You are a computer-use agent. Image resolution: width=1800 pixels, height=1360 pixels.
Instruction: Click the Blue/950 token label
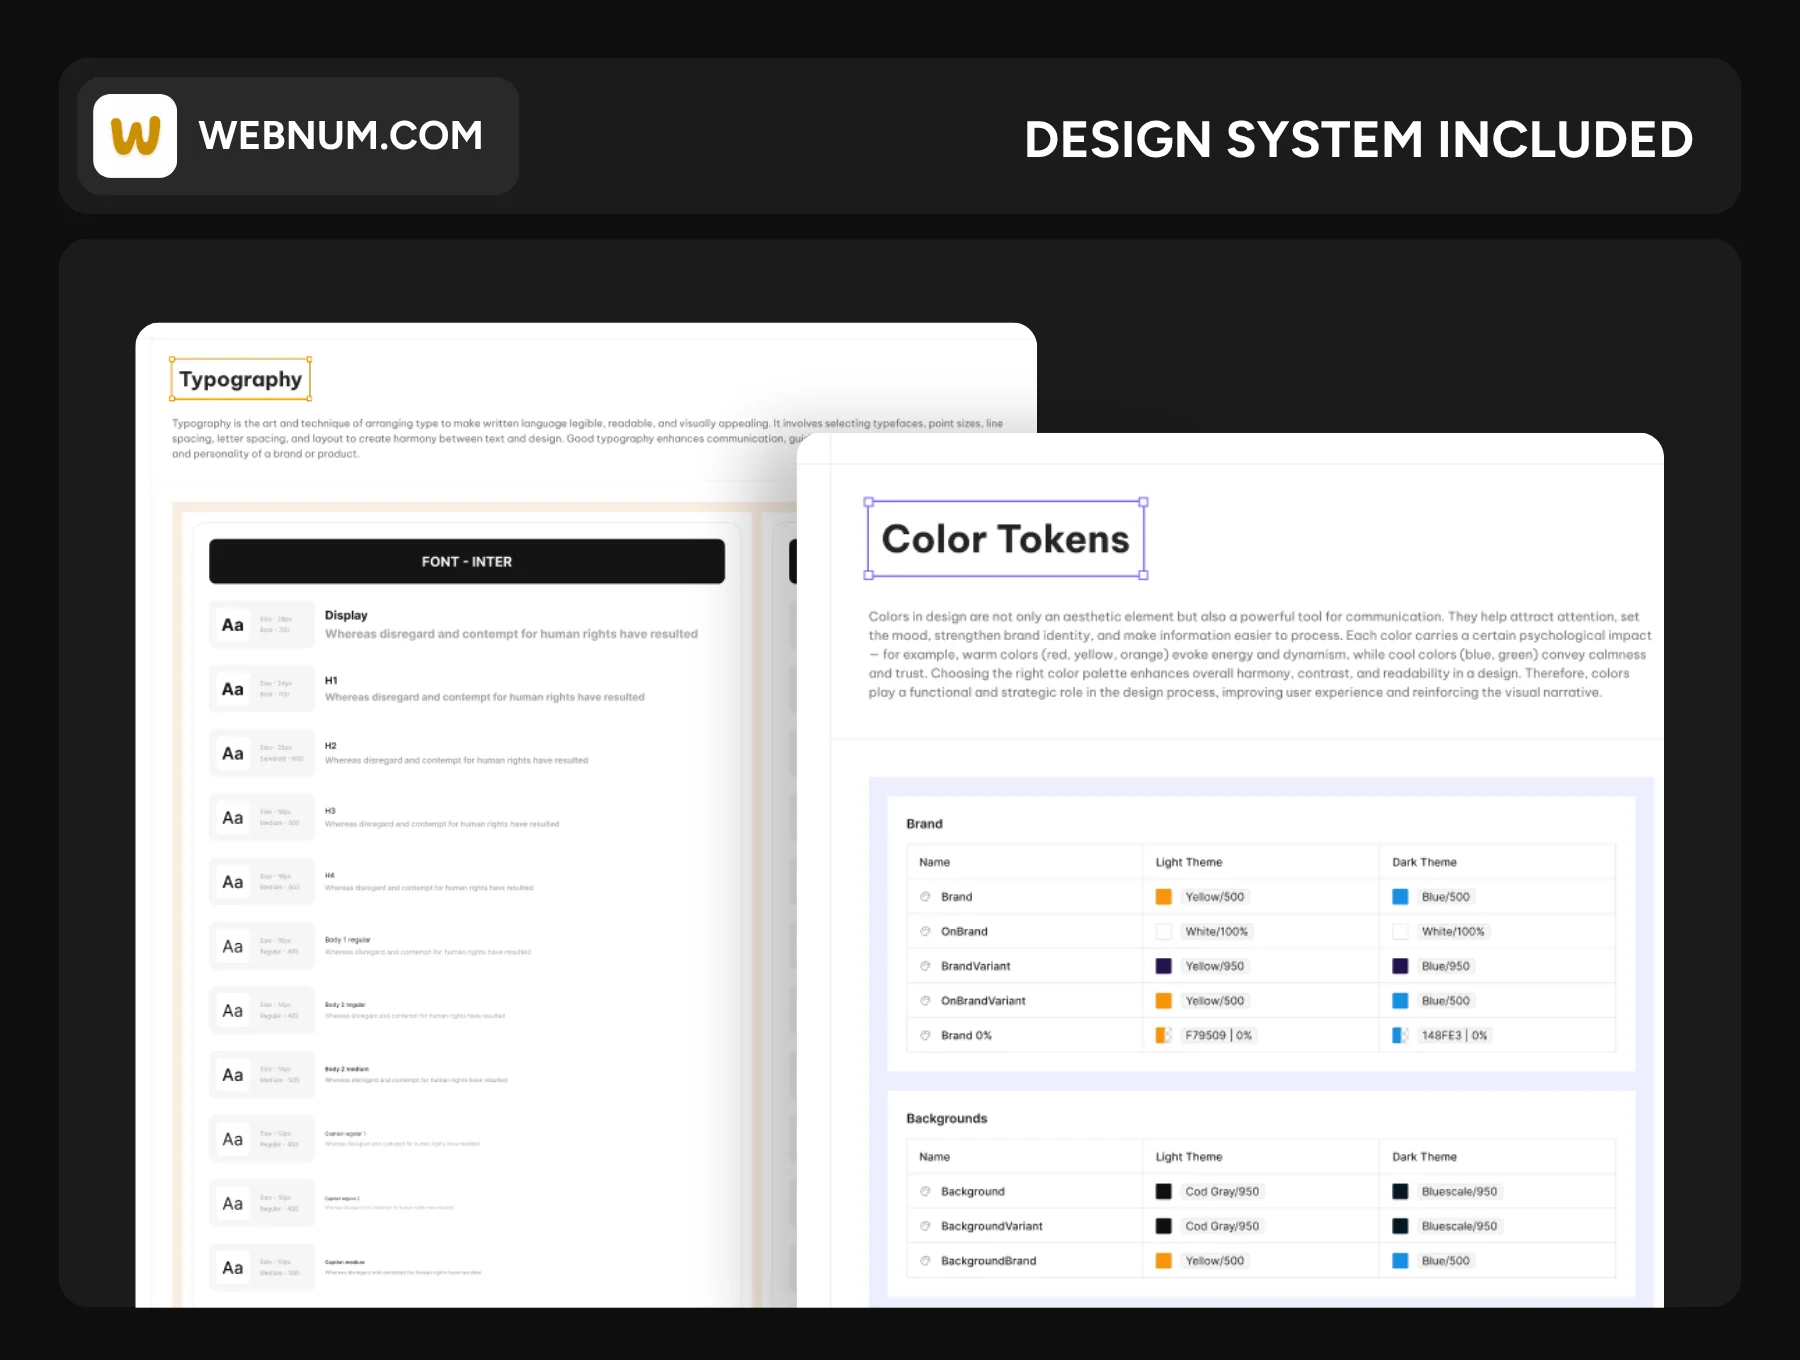[1446, 966]
